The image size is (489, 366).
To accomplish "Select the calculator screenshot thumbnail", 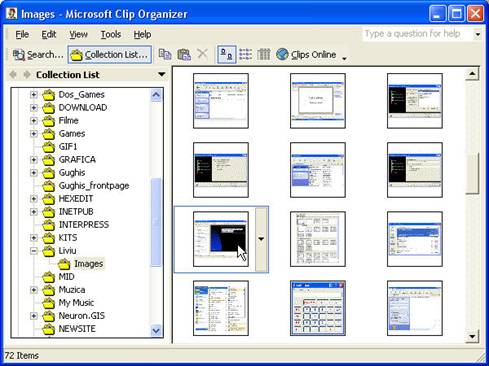I will [x=318, y=308].
